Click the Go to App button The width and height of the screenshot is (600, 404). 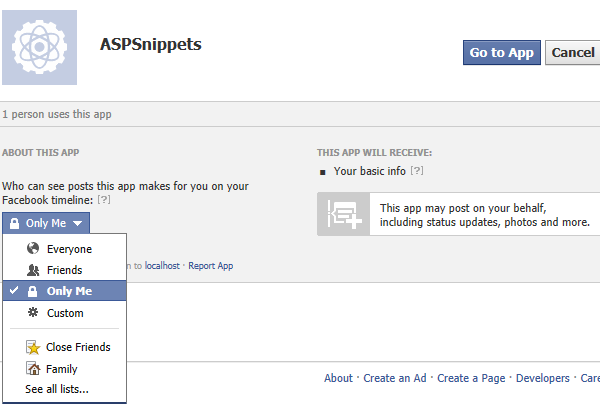pyautogui.click(x=502, y=52)
